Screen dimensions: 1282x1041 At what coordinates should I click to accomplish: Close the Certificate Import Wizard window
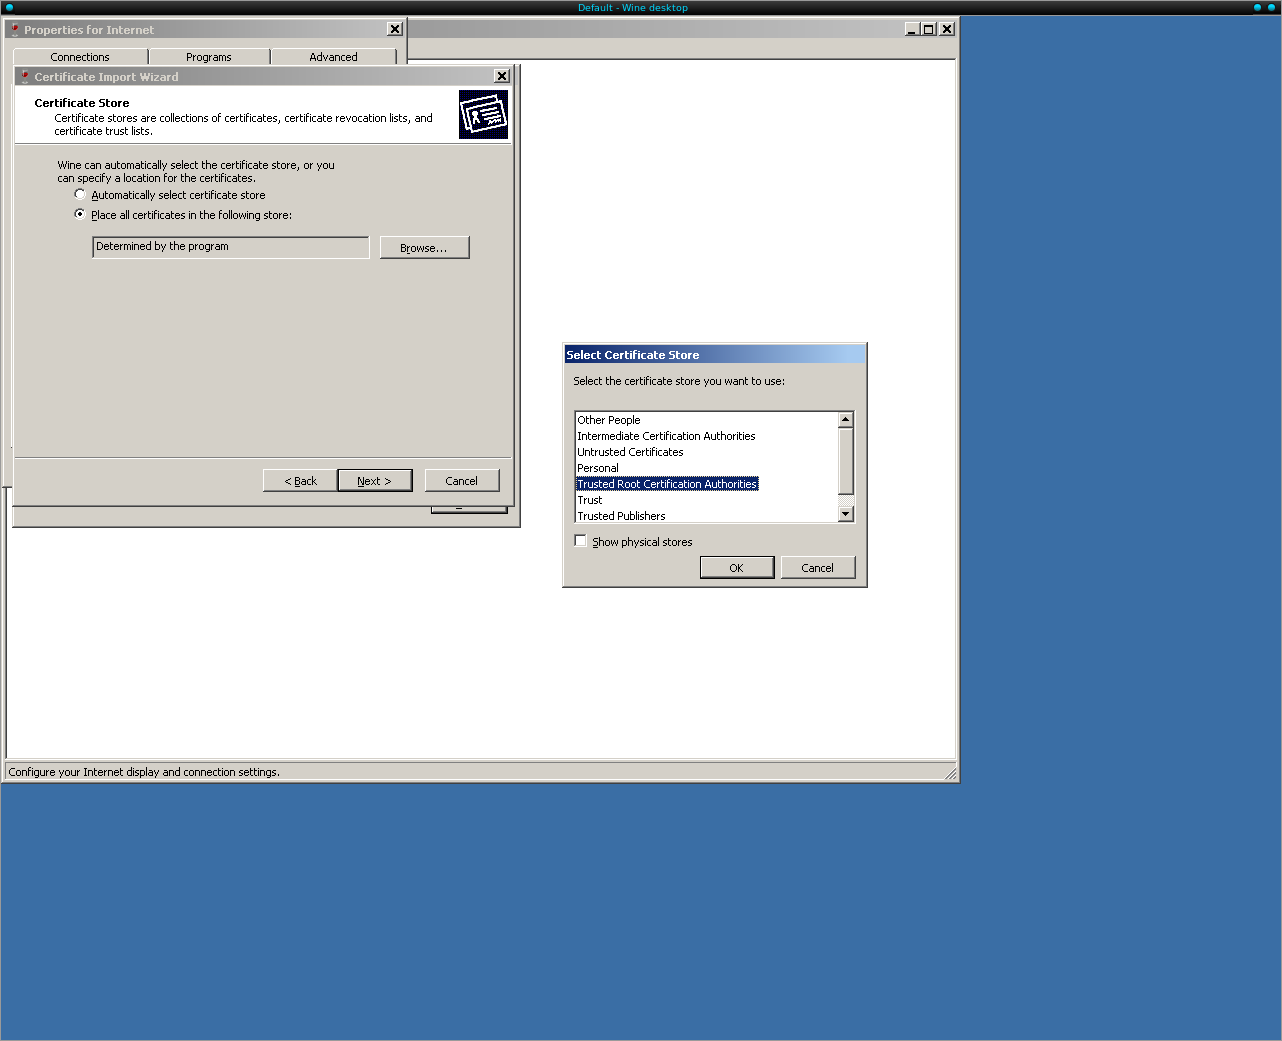[502, 76]
